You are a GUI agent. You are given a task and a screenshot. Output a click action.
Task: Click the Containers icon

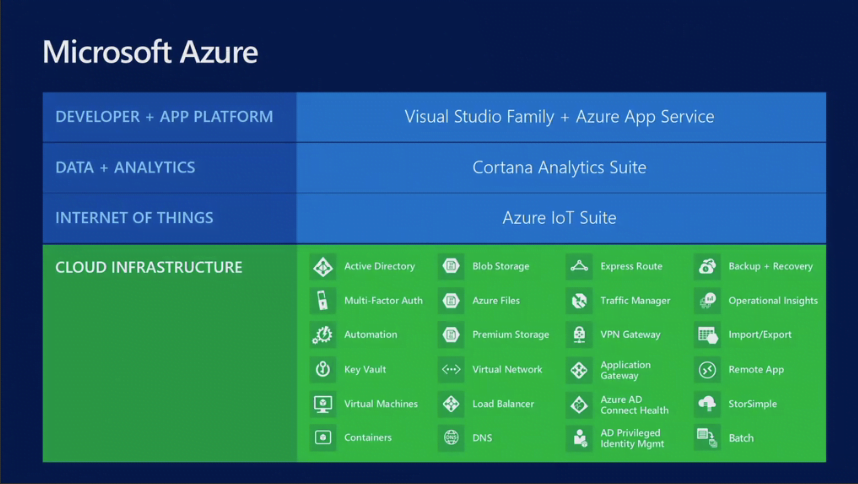323,438
